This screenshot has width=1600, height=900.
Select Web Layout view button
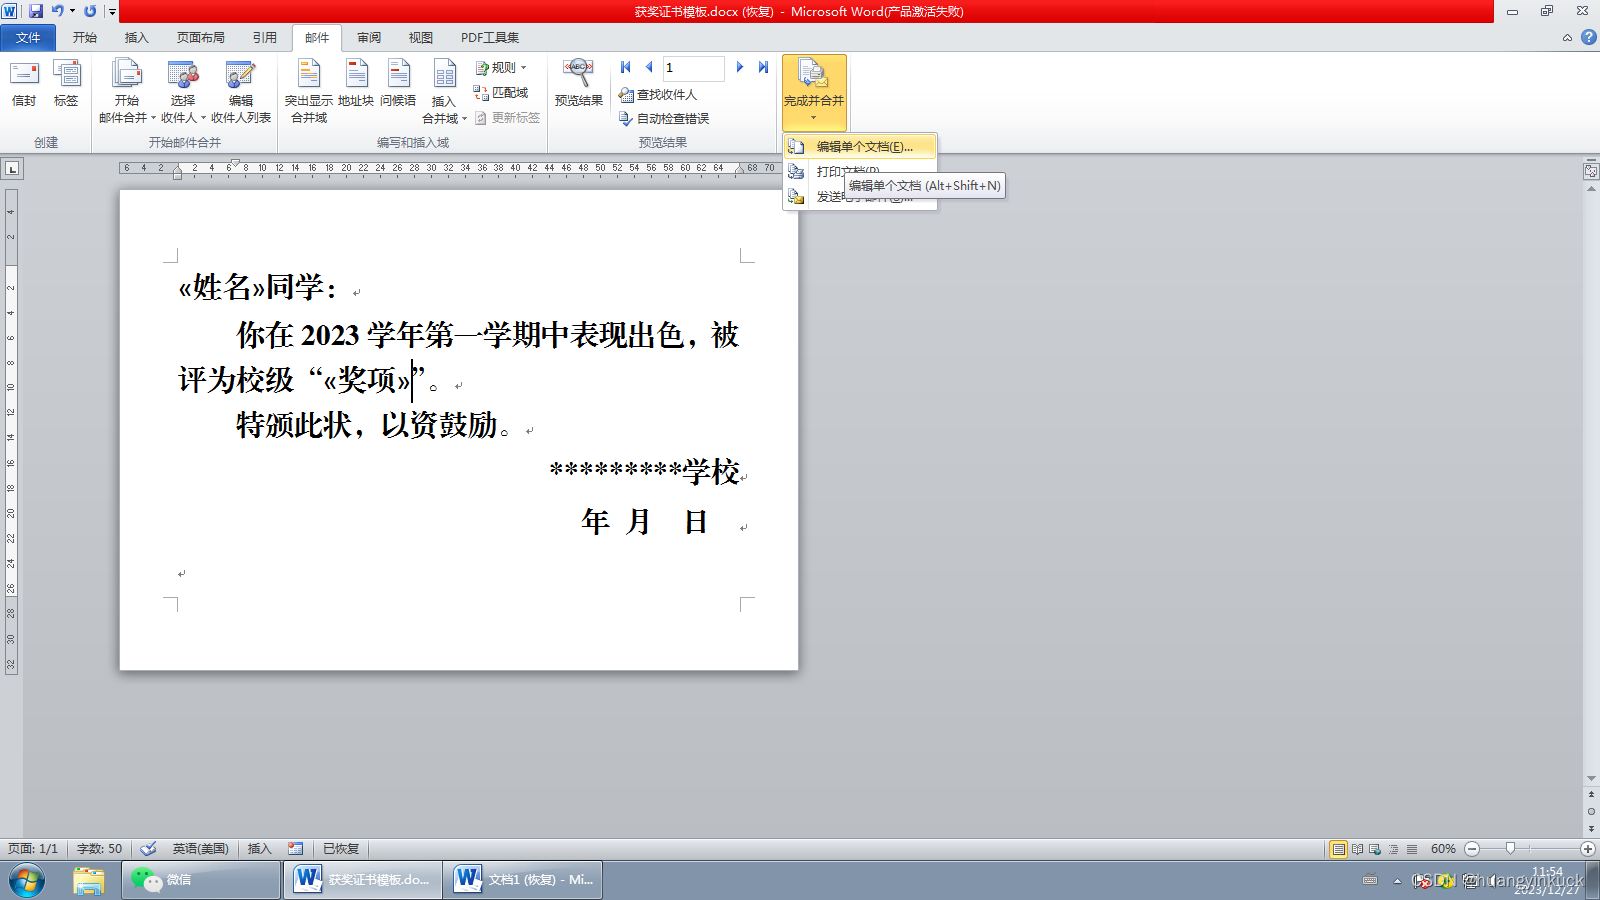[x=1375, y=849]
